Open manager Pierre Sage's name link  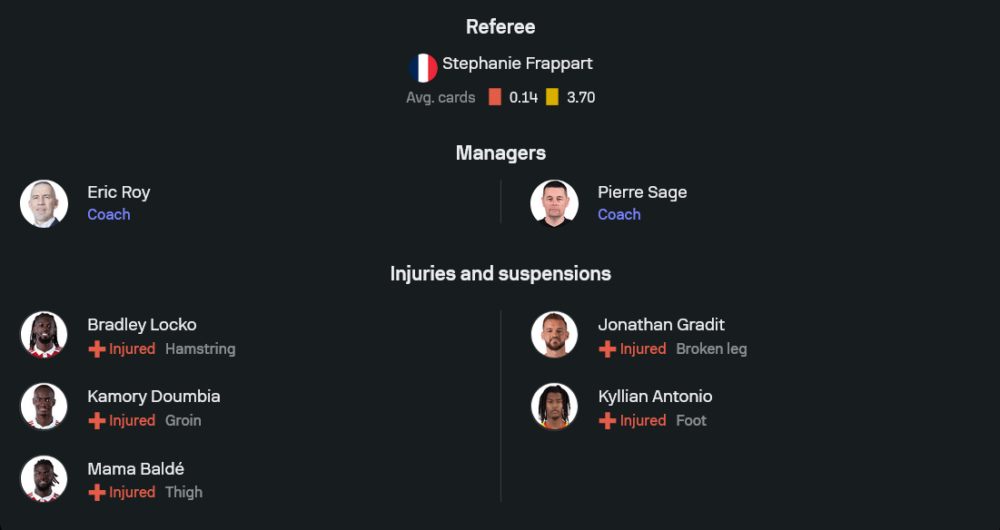(x=642, y=192)
